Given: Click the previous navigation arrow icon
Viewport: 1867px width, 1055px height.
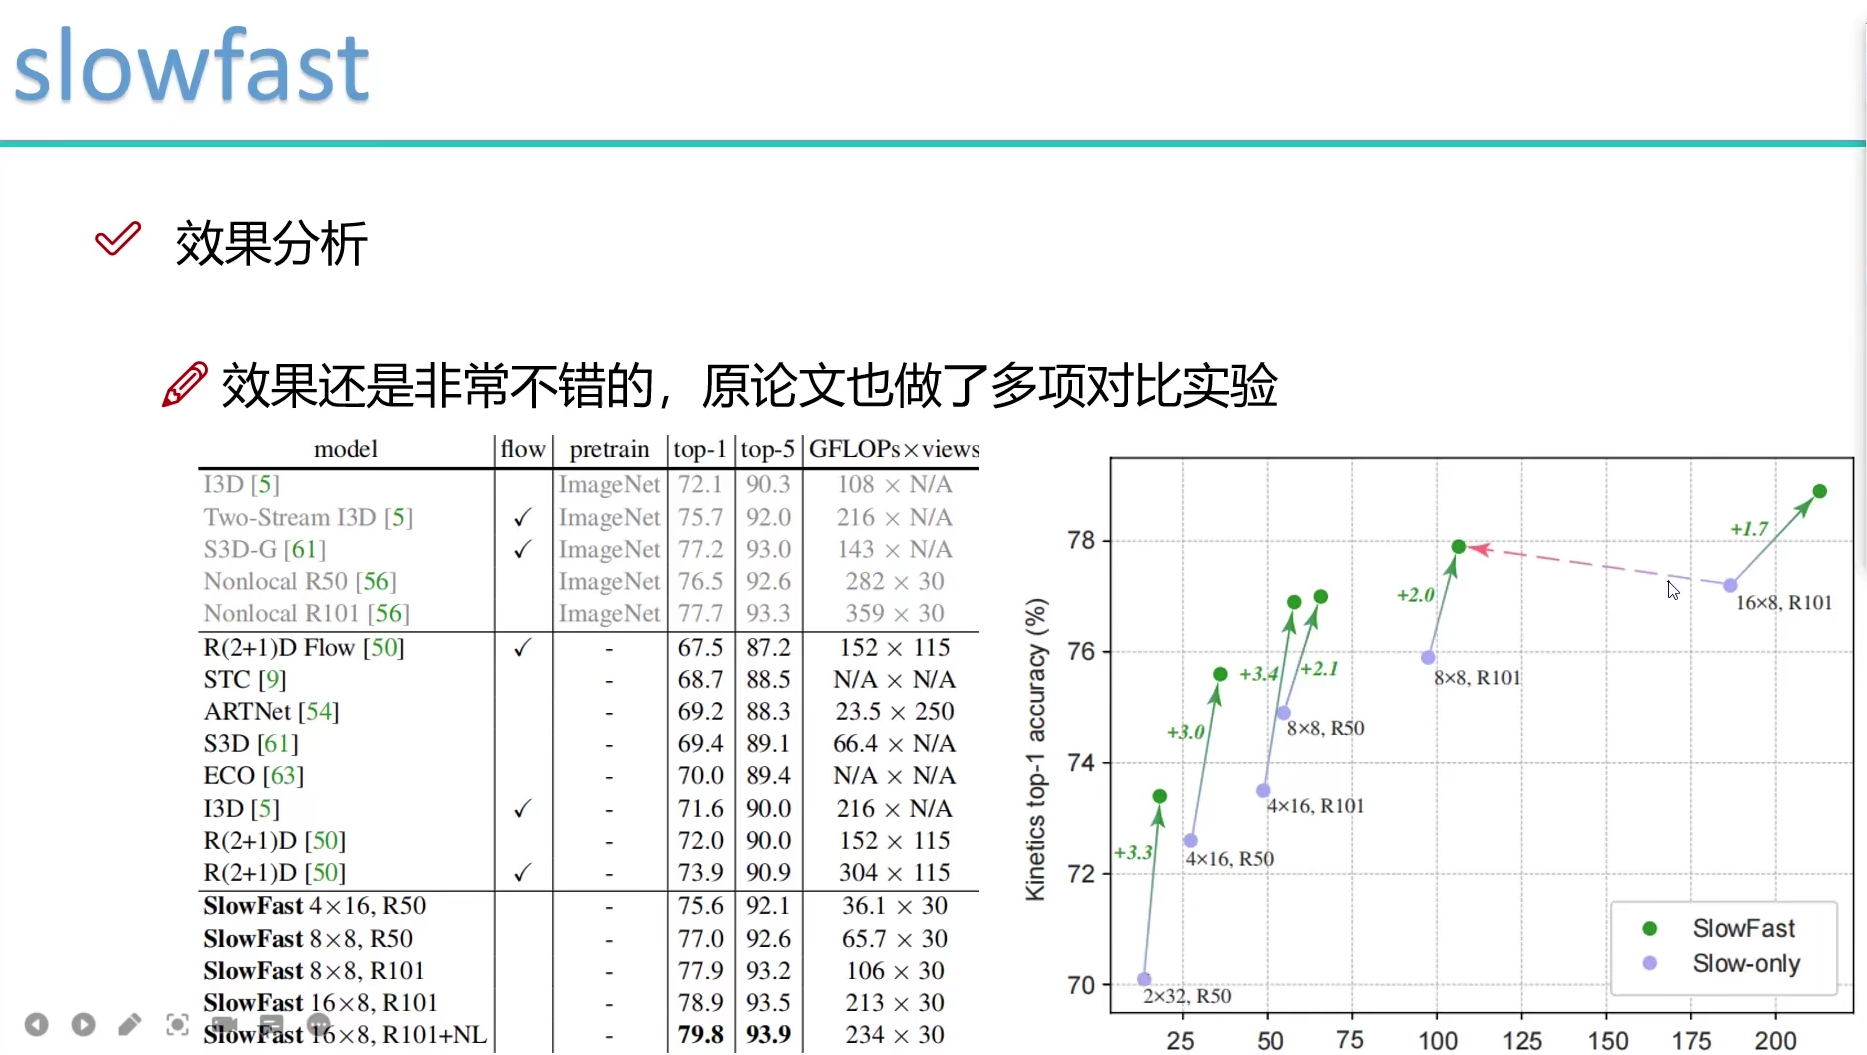Looking at the screenshot, I should pos(37,1024).
